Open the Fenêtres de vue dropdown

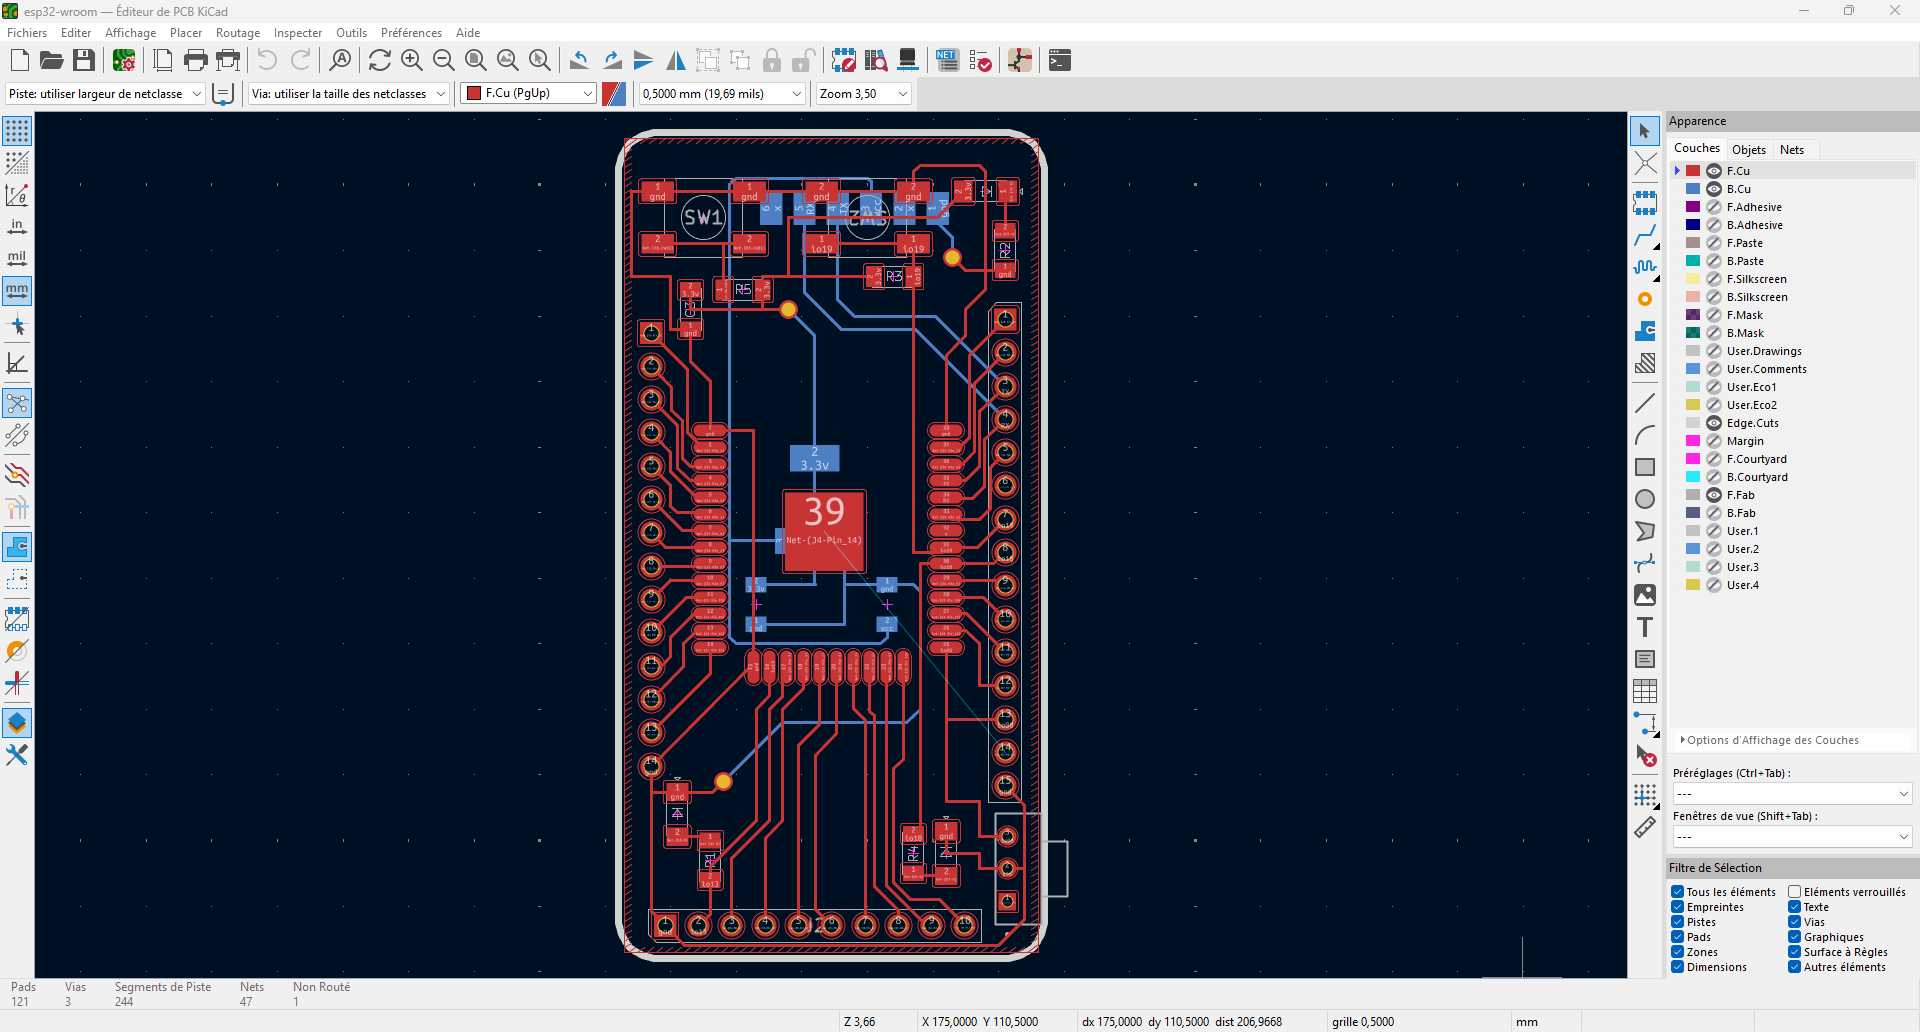[x=1792, y=837]
